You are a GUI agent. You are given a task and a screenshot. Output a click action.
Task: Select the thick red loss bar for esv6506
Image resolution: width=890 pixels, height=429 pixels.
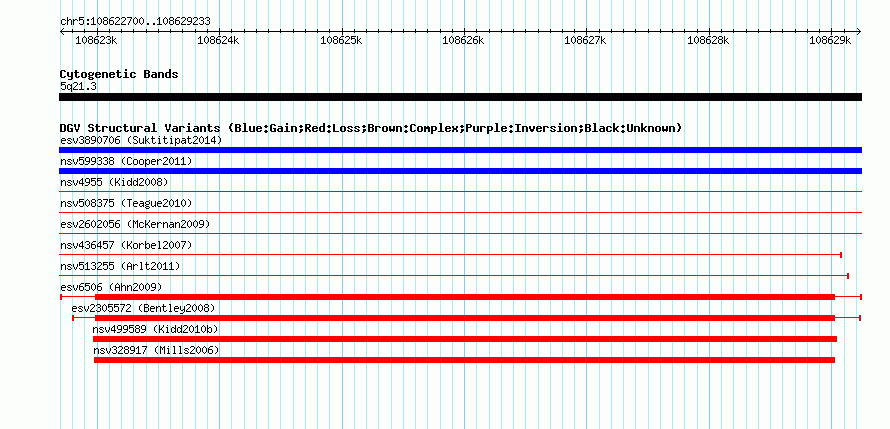pyautogui.click(x=465, y=297)
